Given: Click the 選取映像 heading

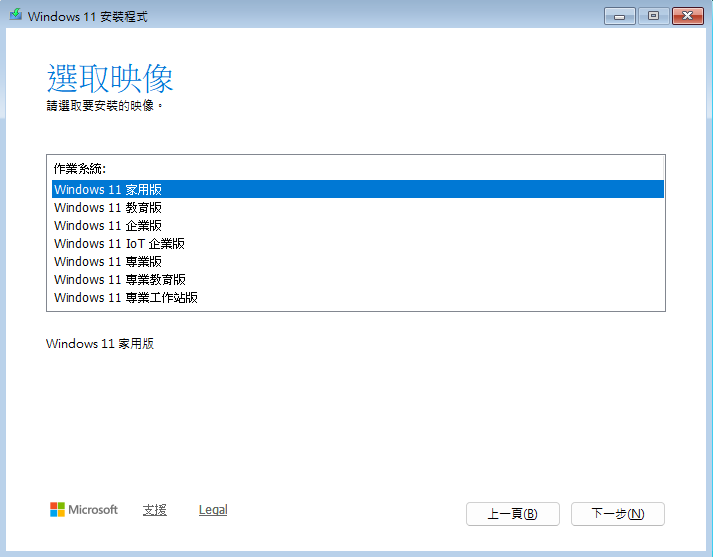Looking at the screenshot, I should pos(110,78).
